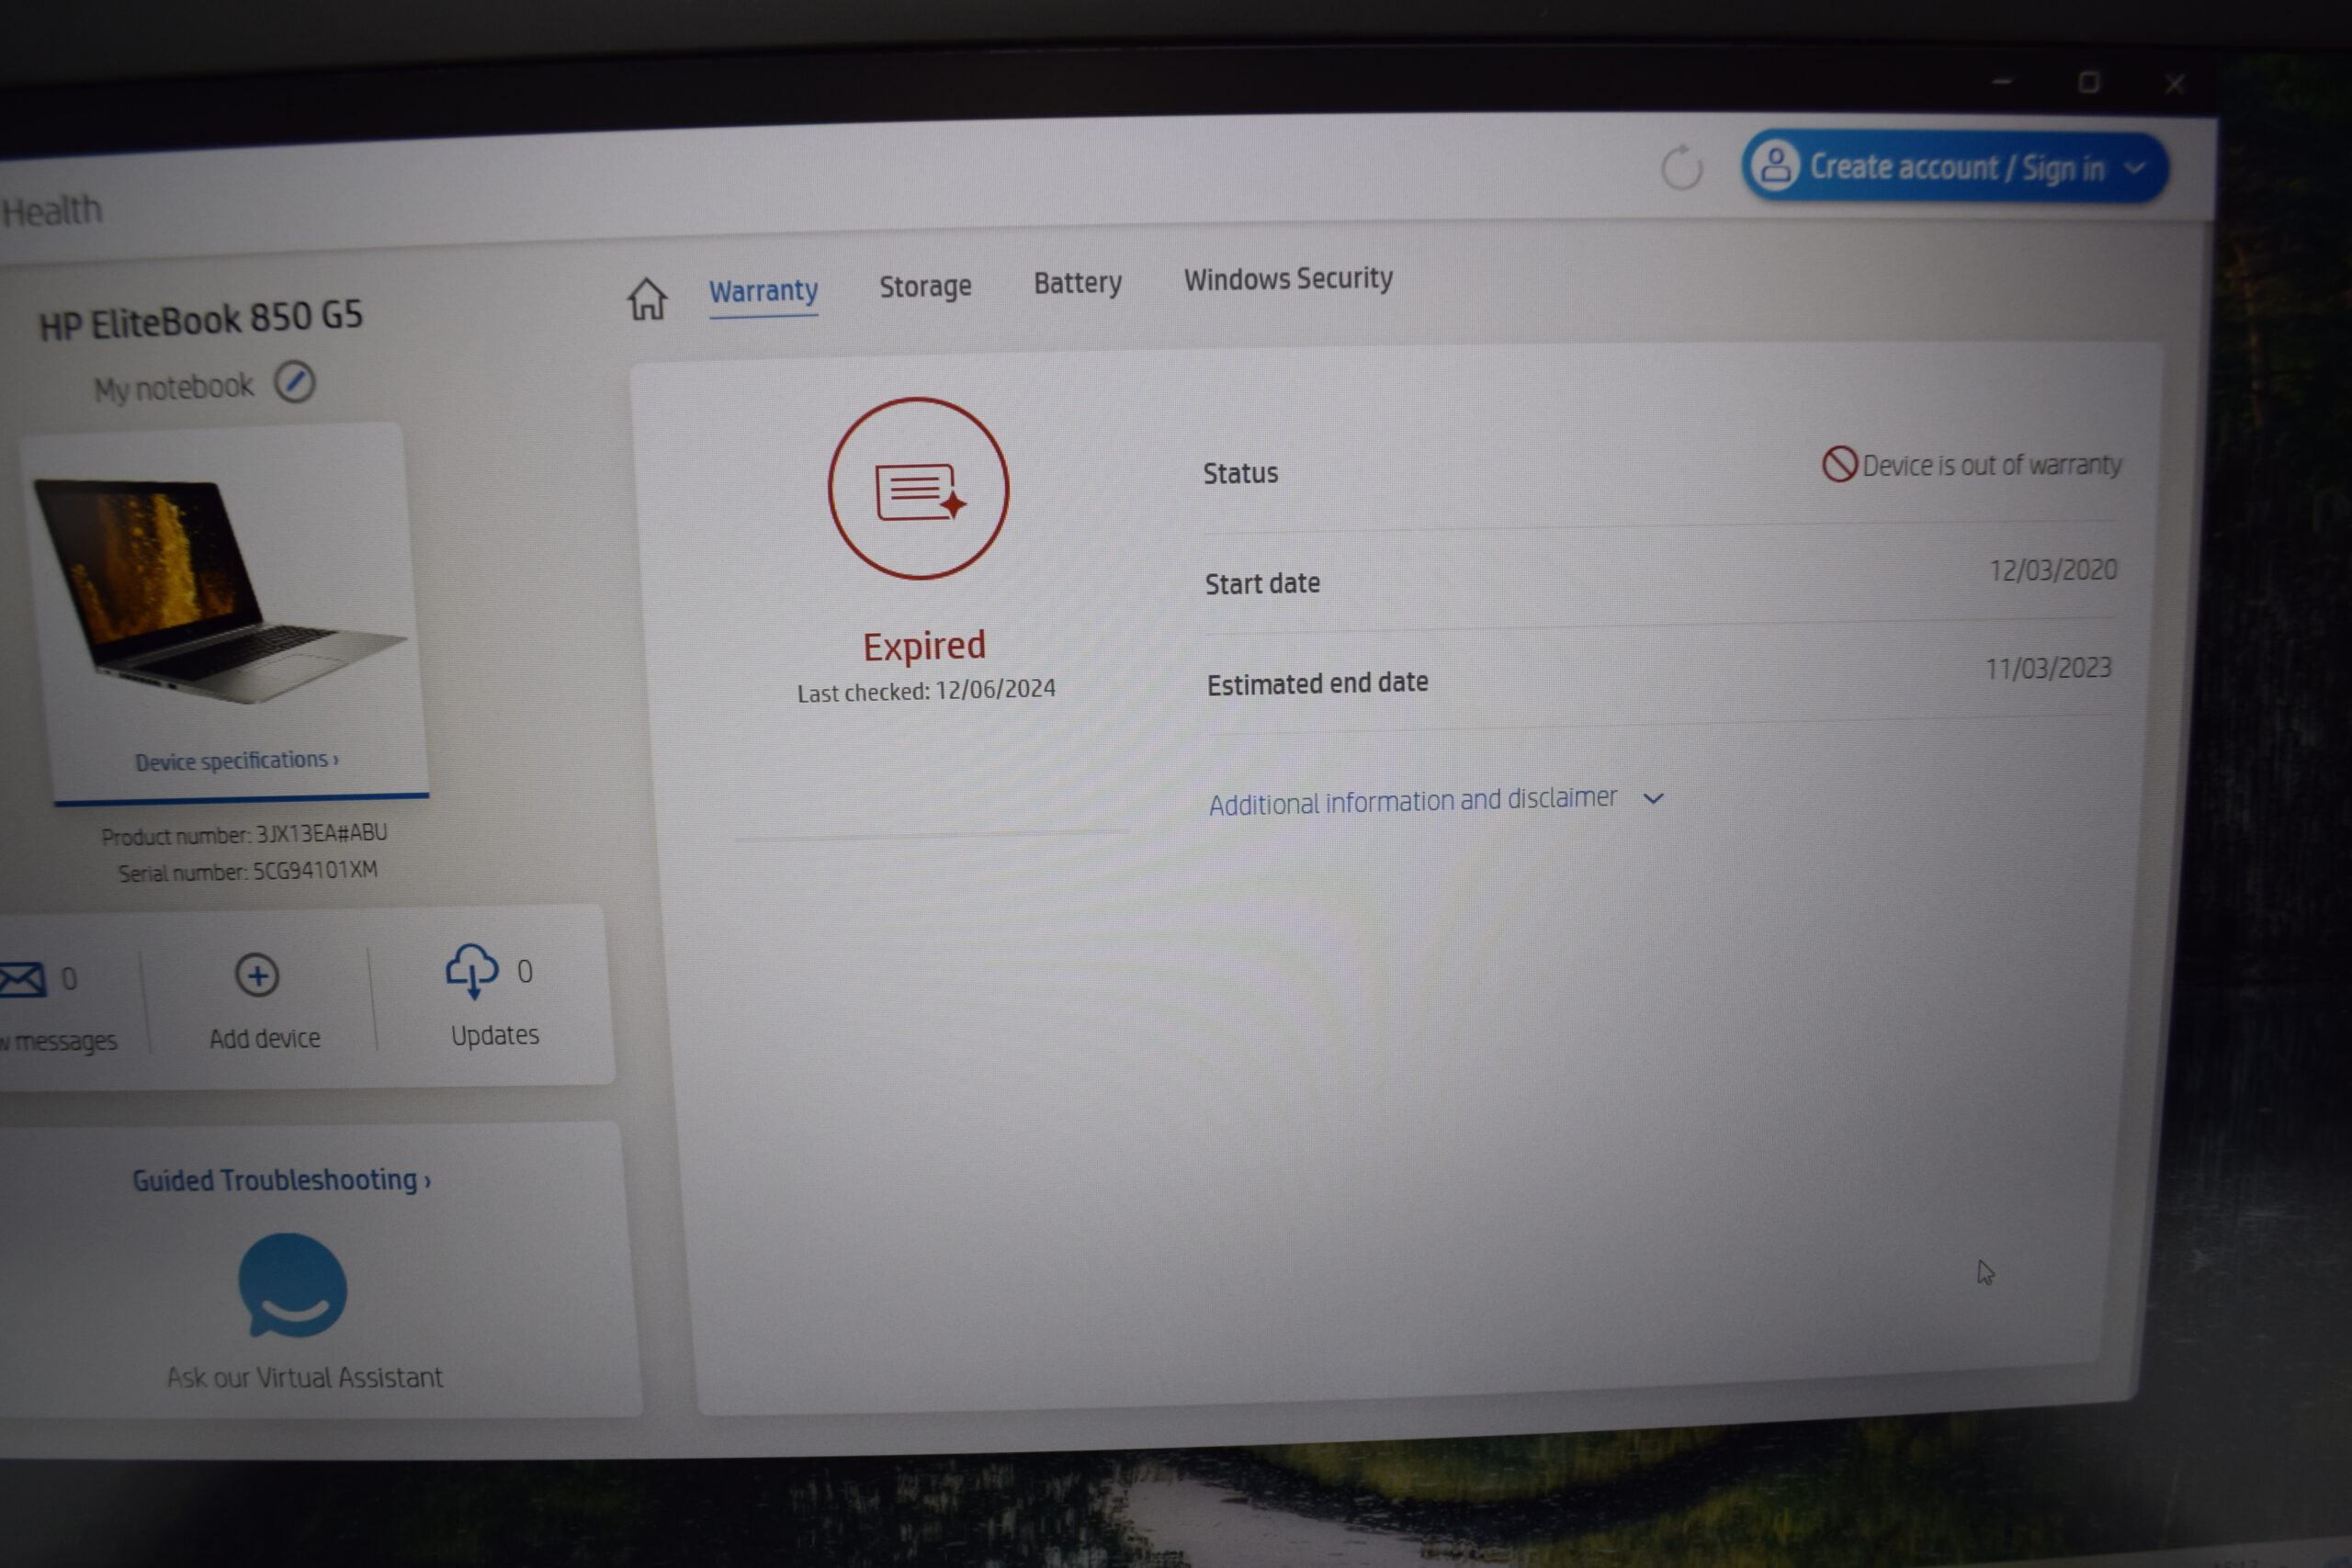The image size is (2352, 1568).
Task: Click Product number 3JX13EA#ABU text
Action: click(244, 834)
